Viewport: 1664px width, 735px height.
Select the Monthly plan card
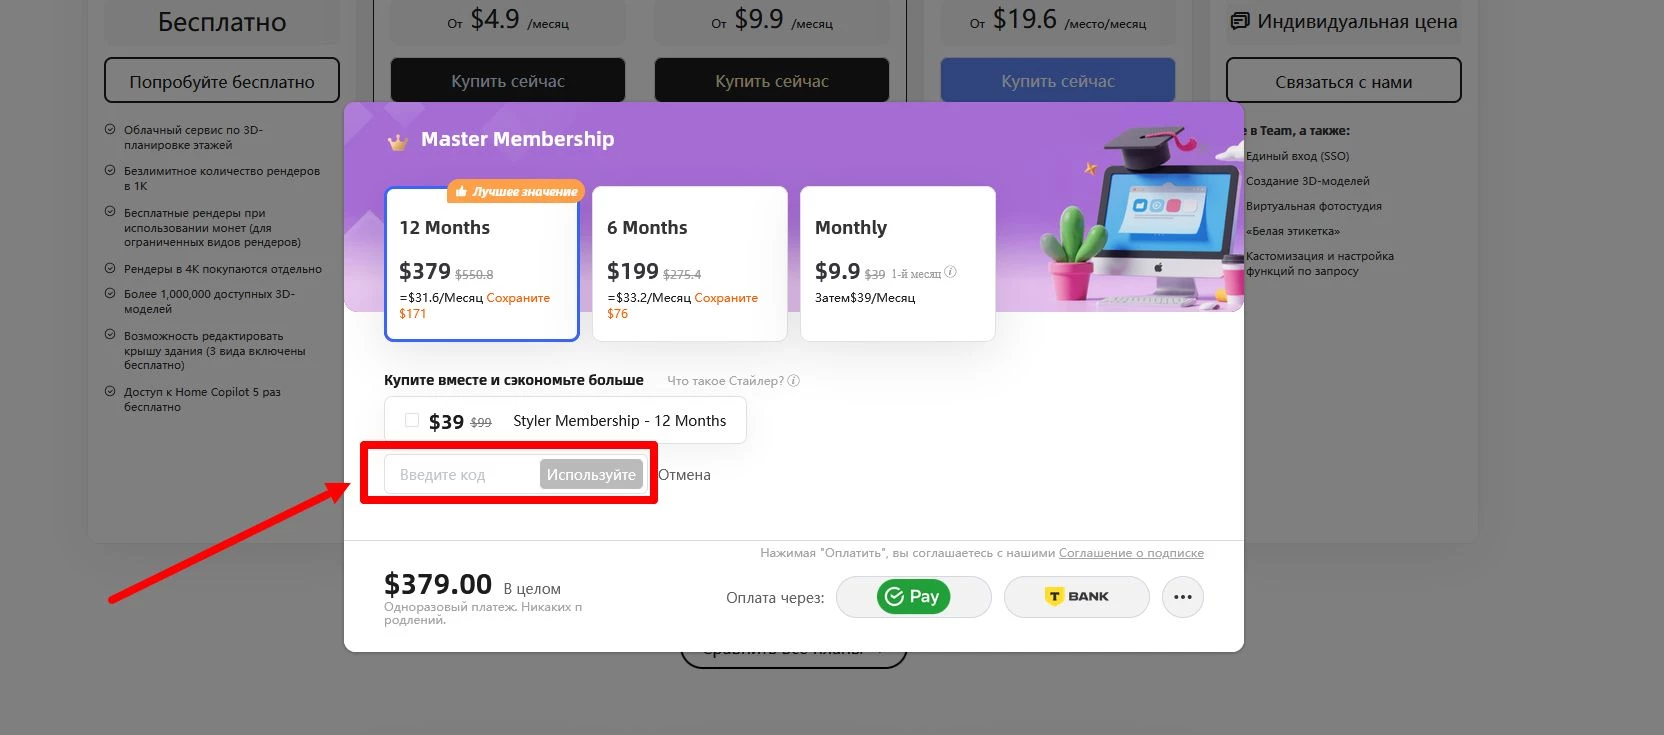pos(898,264)
